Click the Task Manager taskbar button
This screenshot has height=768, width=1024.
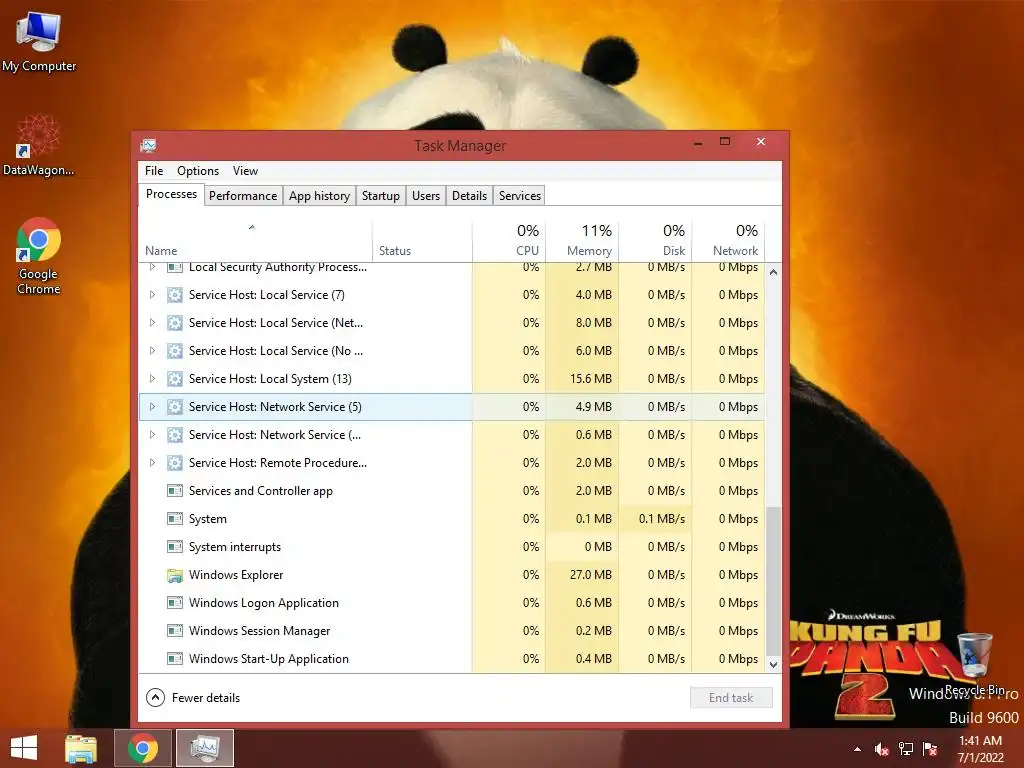pos(204,748)
